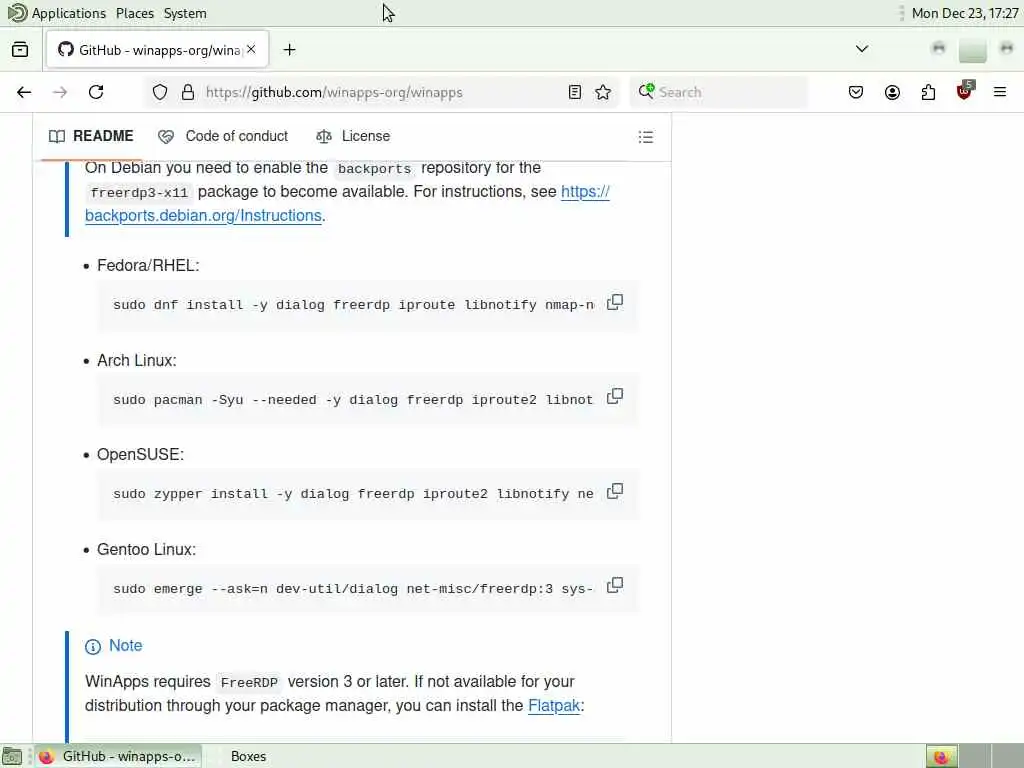Image resolution: width=1024 pixels, height=768 pixels.
Task: Open the Places menu
Action: click(x=135, y=13)
